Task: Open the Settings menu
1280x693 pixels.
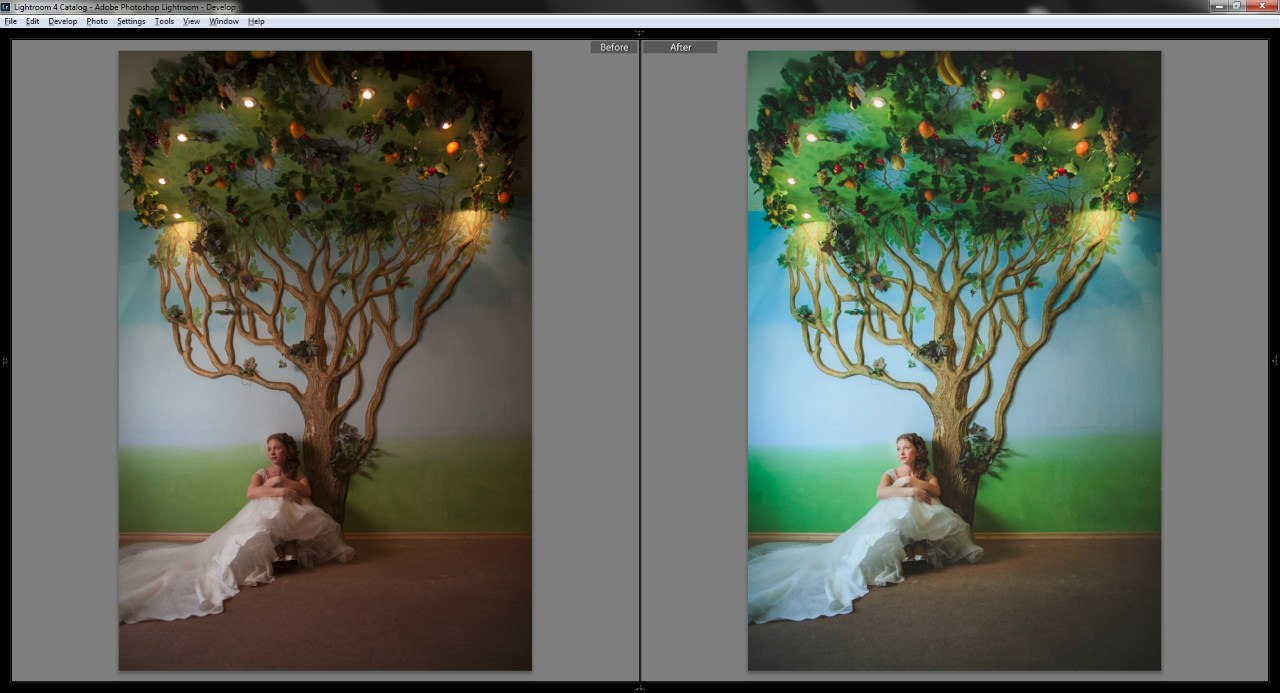Action: point(131,21)
